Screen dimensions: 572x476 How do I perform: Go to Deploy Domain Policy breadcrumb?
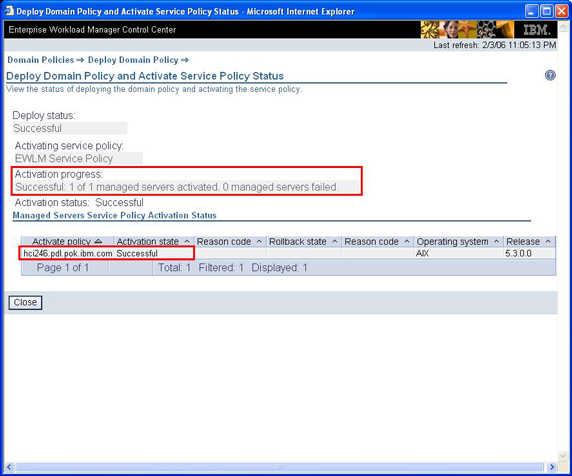point(133,60)
